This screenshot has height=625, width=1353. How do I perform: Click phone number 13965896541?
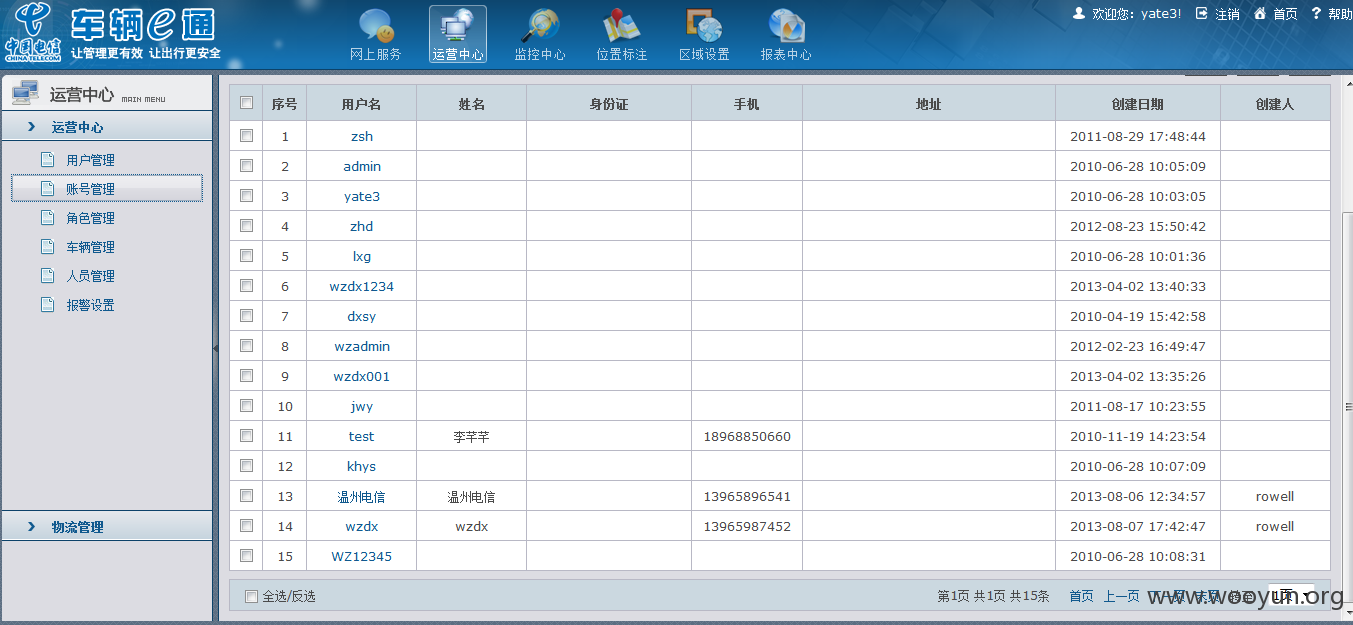pos(747,496)
